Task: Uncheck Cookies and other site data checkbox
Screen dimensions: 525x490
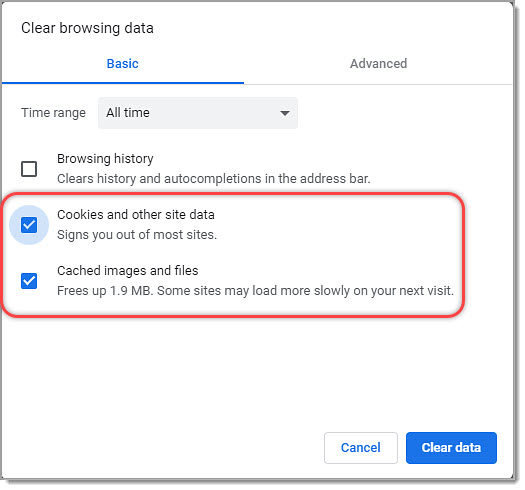Action: pyautogui.click(x=29, y=225)
